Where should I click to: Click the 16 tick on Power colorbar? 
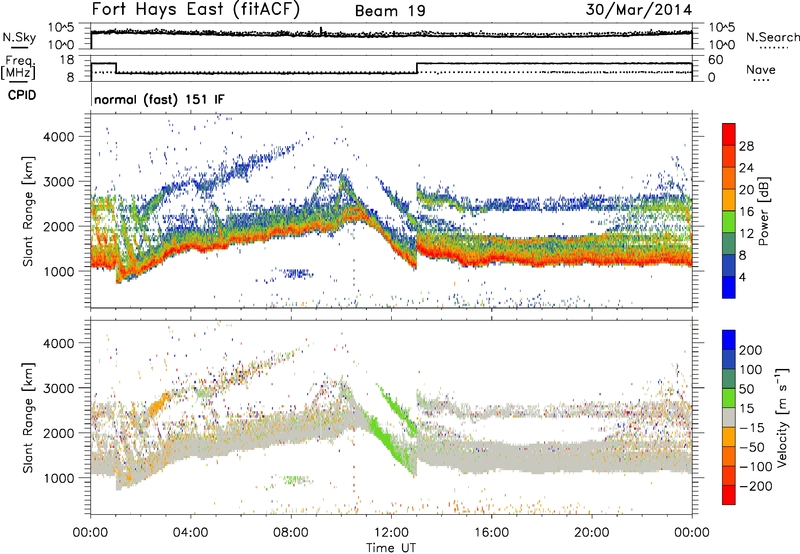(746, 212)
